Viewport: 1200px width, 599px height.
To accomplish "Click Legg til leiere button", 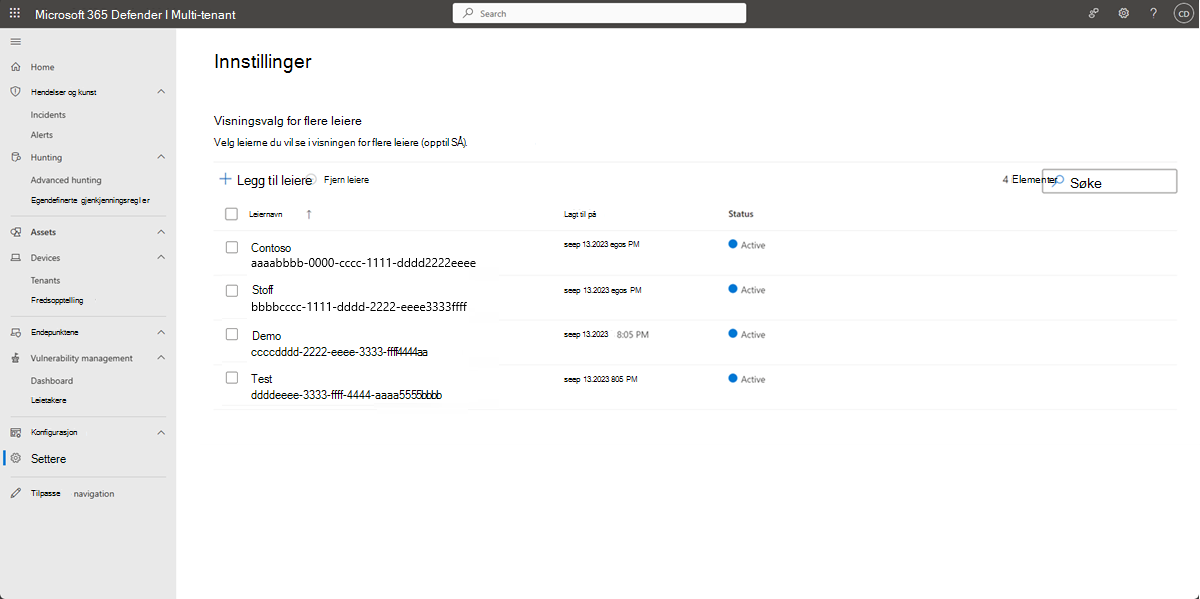I will (x=265, y=180).
